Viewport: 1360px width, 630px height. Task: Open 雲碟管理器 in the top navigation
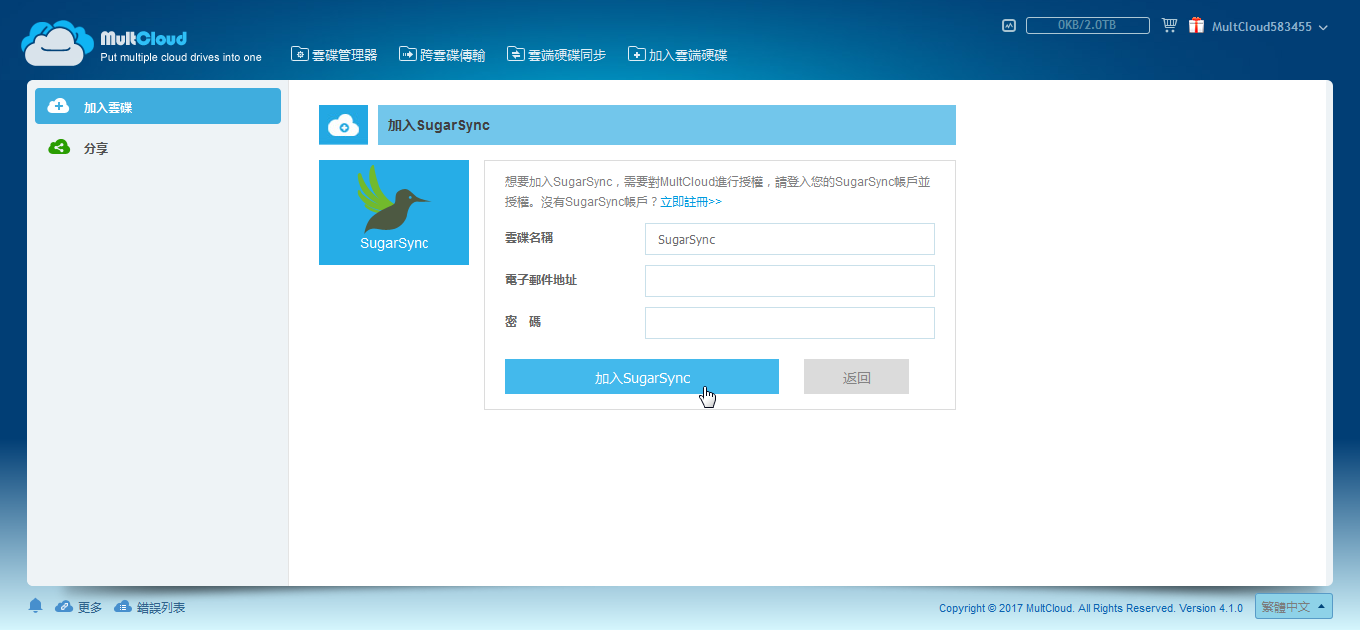[334, 55]
